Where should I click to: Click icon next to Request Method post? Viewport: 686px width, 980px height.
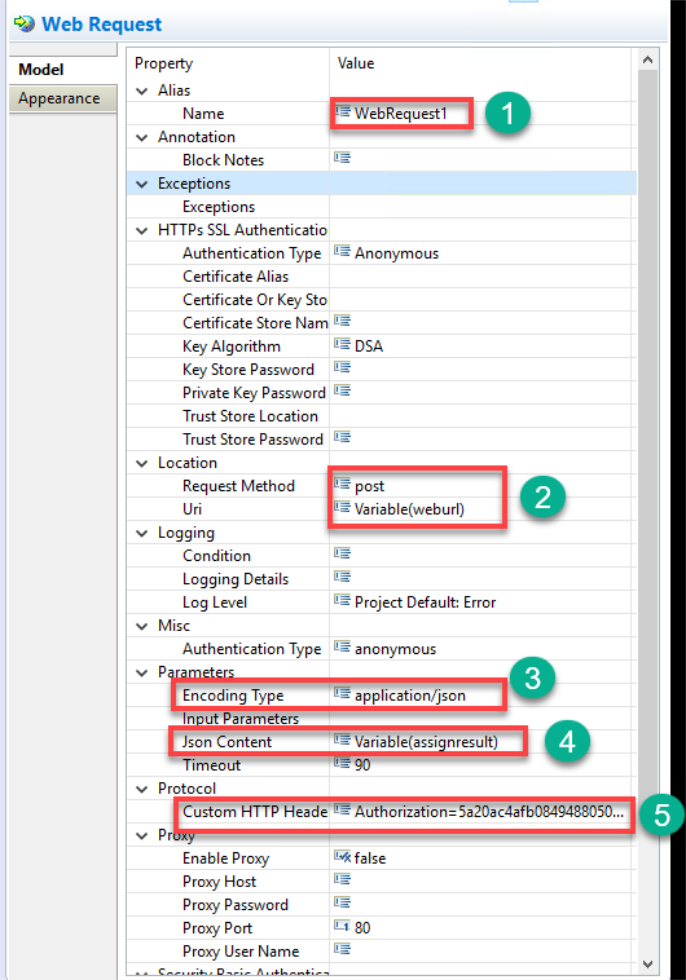pyautogui.click(x=343, y=486)
